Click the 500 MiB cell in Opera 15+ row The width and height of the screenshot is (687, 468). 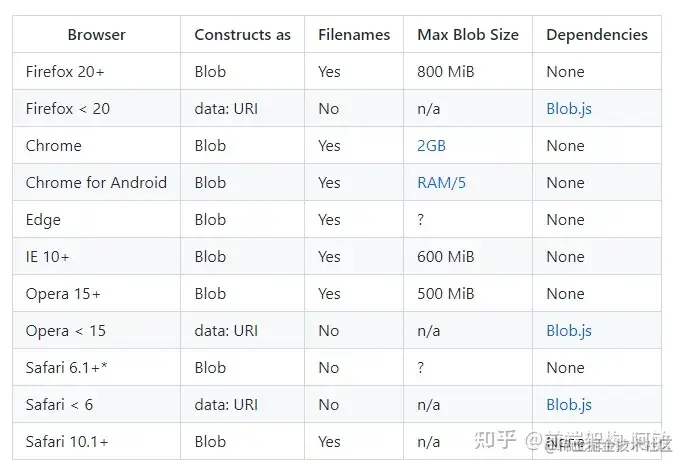445,293
